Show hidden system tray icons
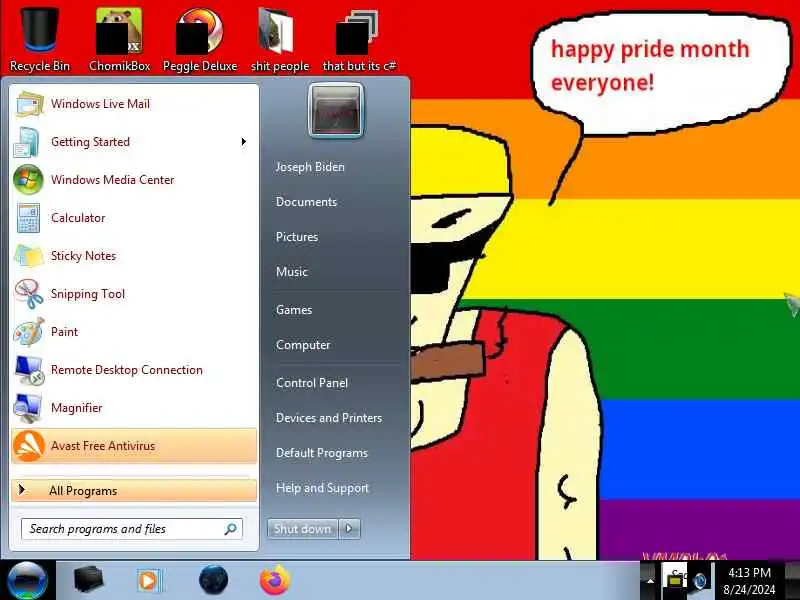This screenshot has height=600, width=800. pyautogui.click(x=649, y=581)
